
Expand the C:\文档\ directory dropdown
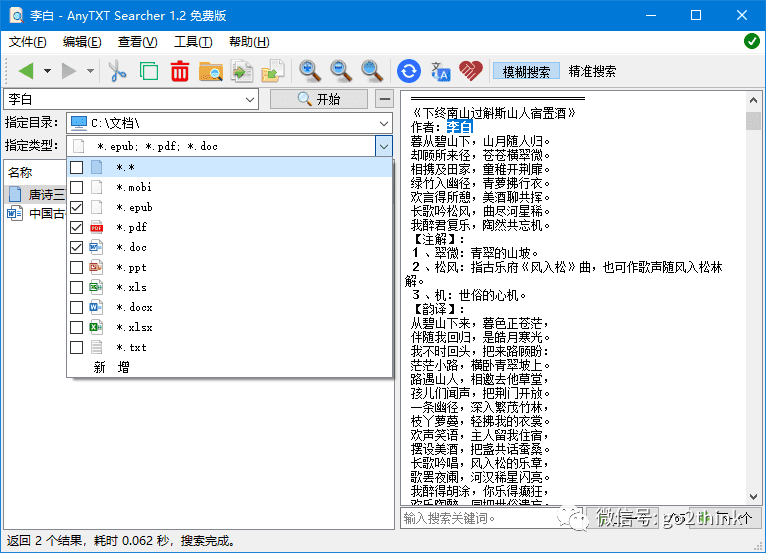tap(384, 124)
